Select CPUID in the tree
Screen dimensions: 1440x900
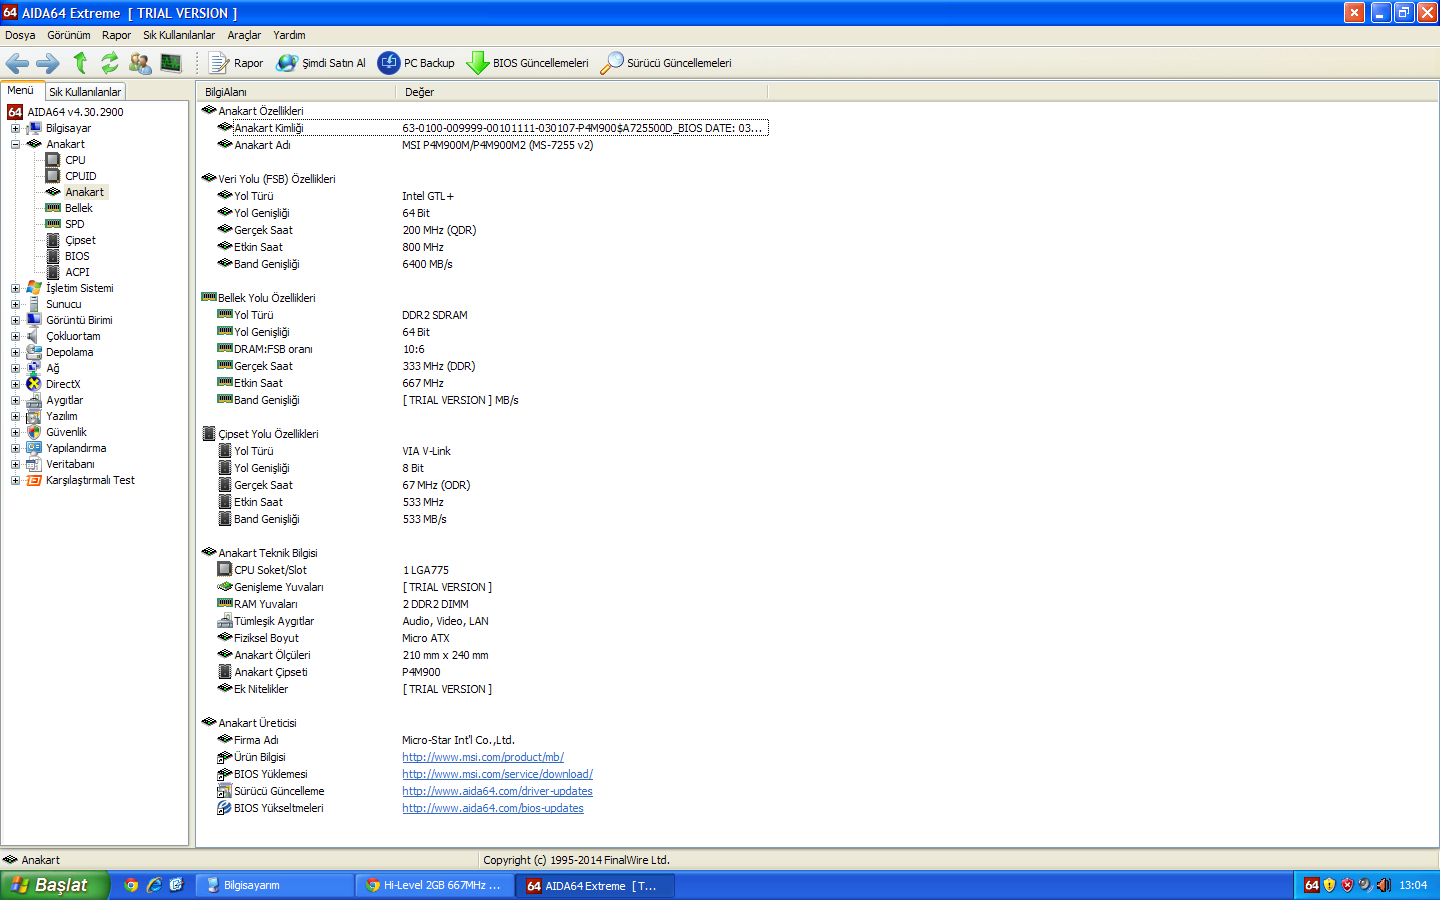pyautogui.click(x=80, y=176)
